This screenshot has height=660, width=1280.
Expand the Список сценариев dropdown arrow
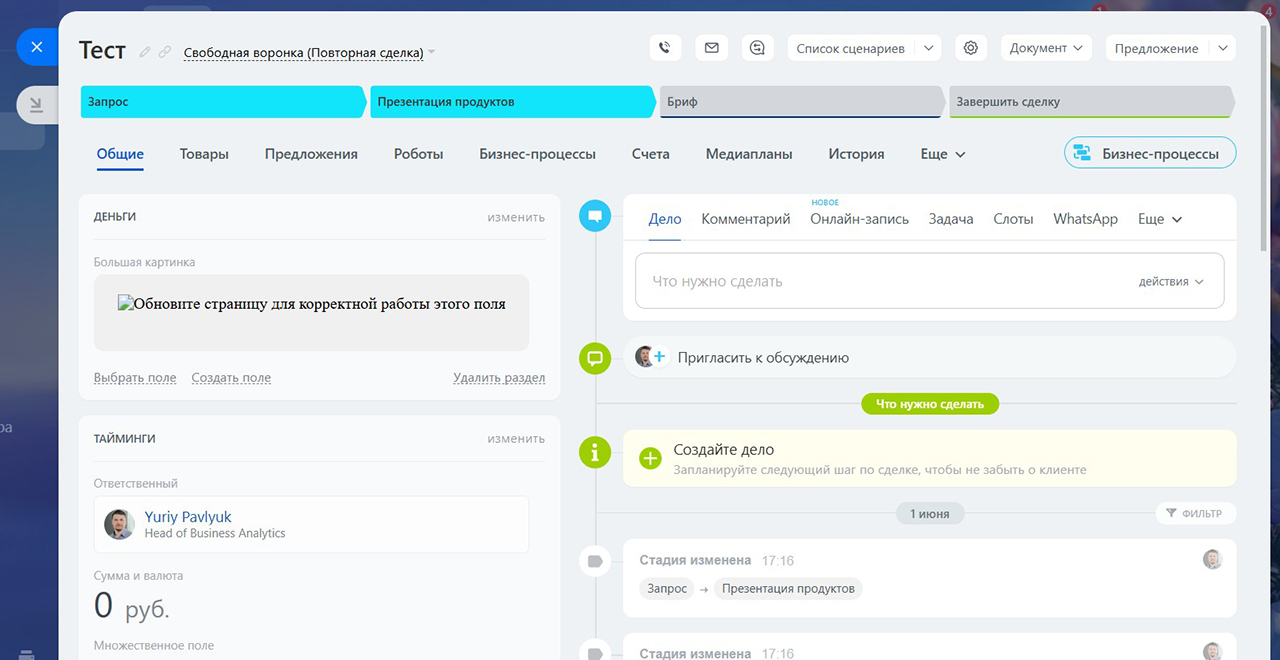(927, 48)
